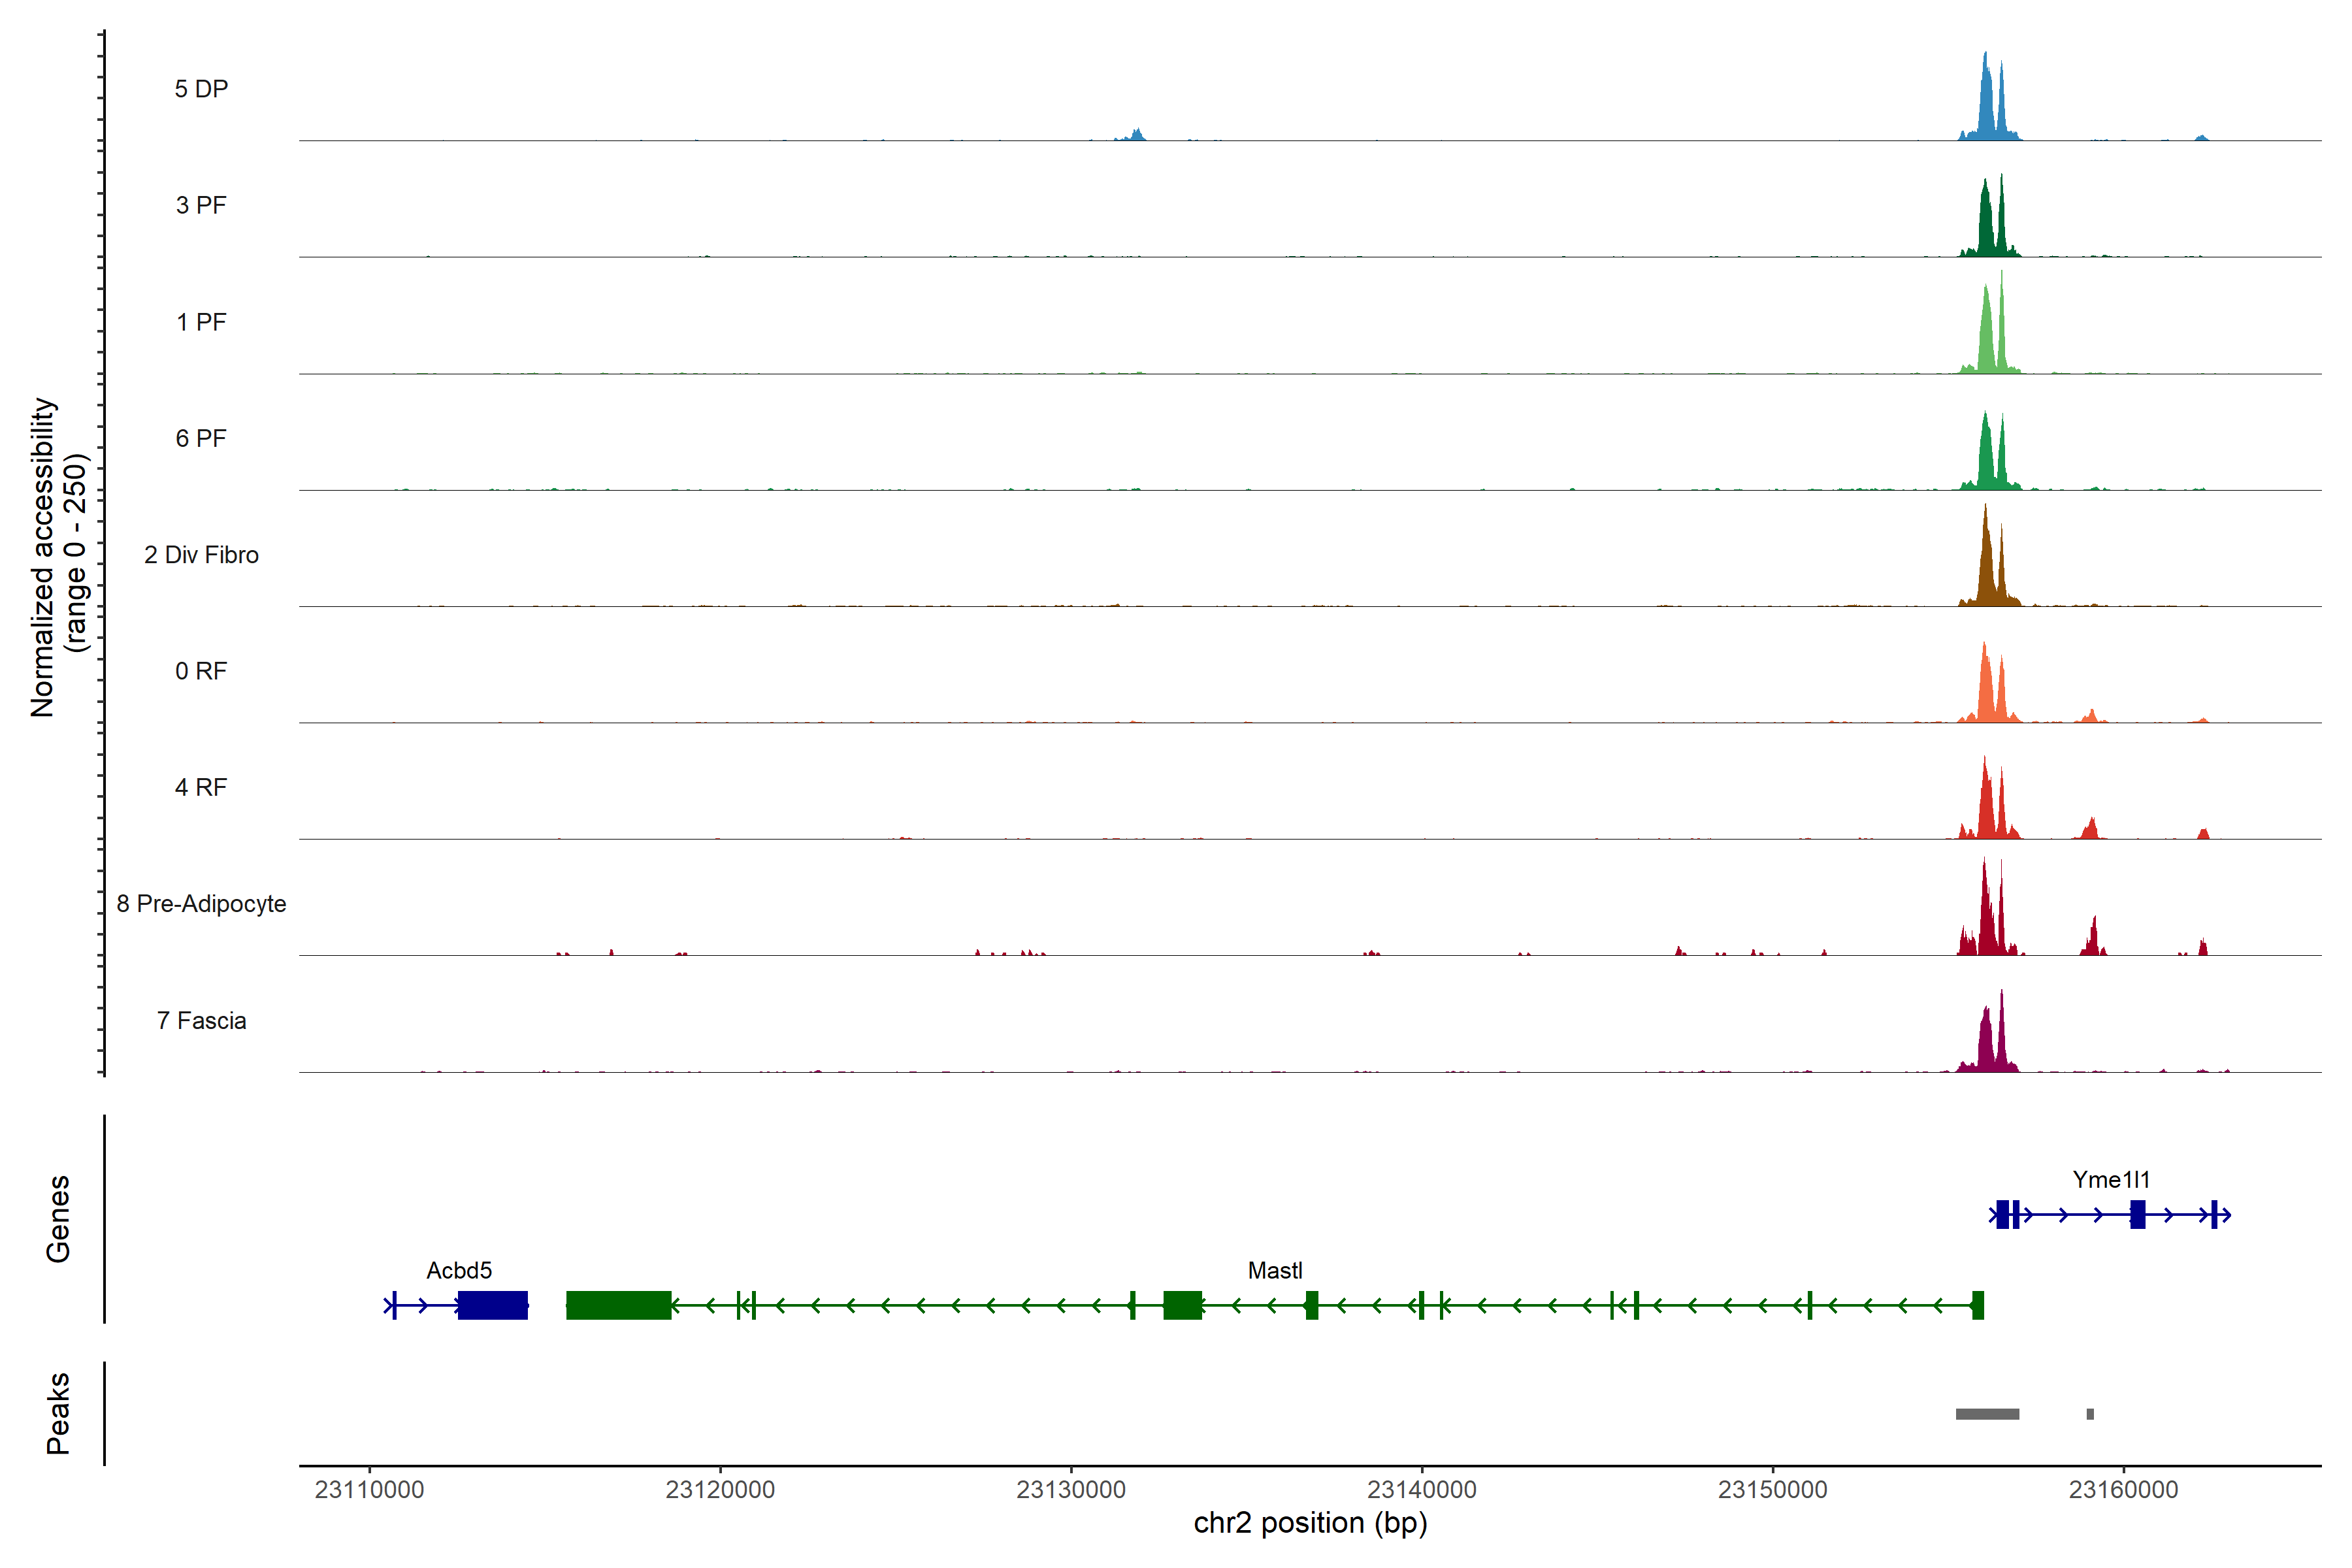
Task: Click the 23110000 axis tick label
Action: pos(369,1490)
